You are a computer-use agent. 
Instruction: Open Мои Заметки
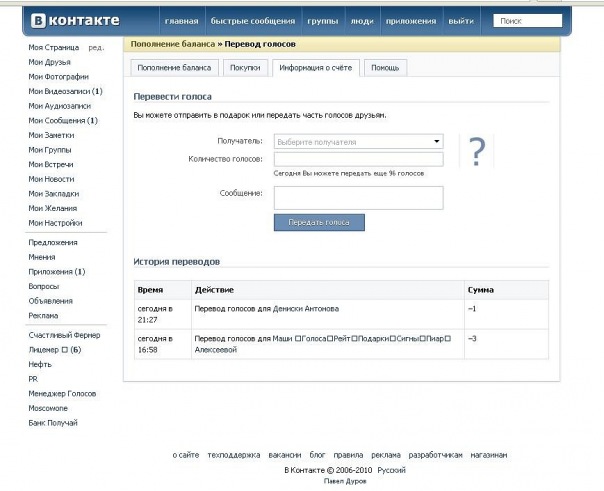(x=51, y=135)
